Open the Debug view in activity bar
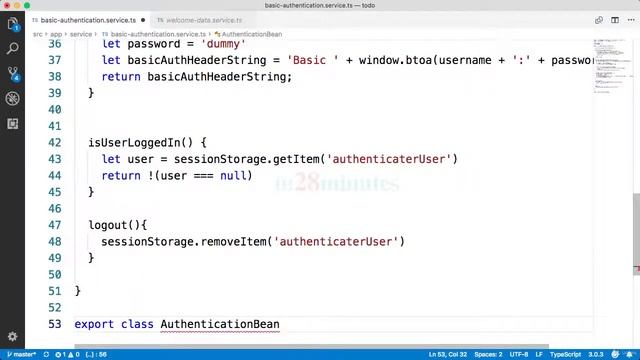 click(13, 98)
